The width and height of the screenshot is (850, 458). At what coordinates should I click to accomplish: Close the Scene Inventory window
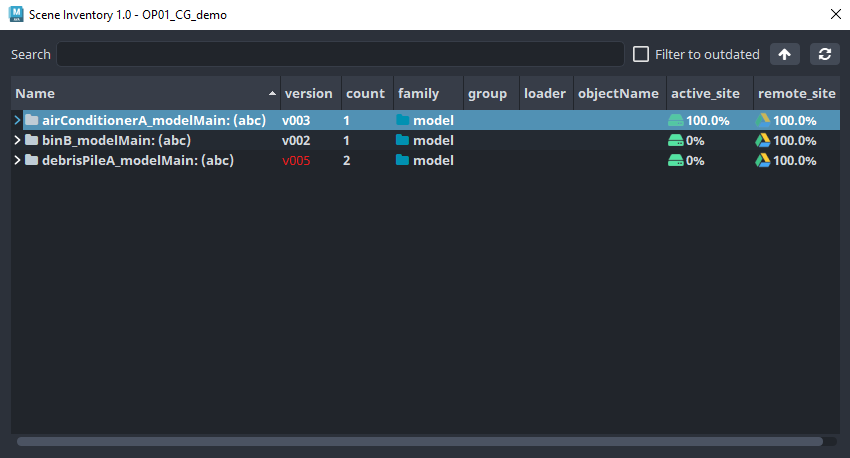click(x=835, y=14)
